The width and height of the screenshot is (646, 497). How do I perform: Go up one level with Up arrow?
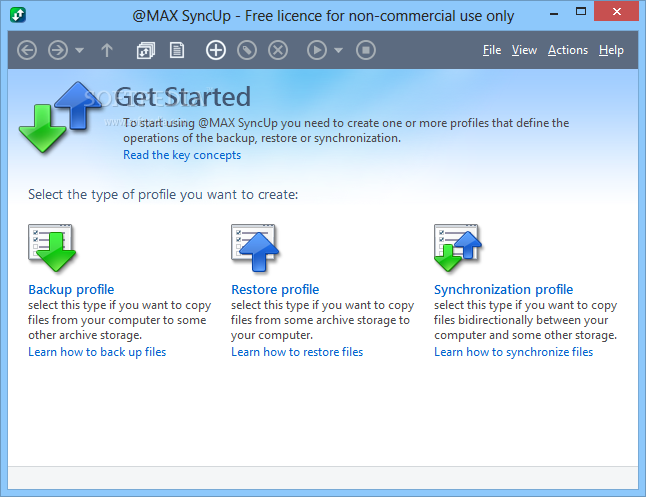(x=107, y=50)
